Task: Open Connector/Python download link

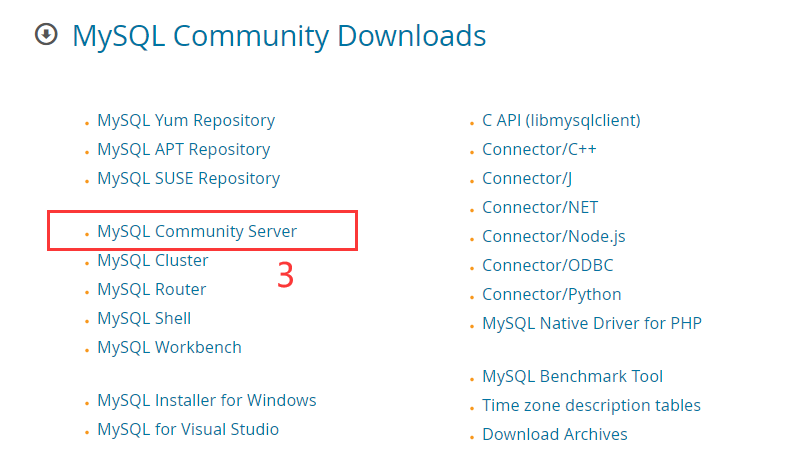Action: (x=552, y=295)
